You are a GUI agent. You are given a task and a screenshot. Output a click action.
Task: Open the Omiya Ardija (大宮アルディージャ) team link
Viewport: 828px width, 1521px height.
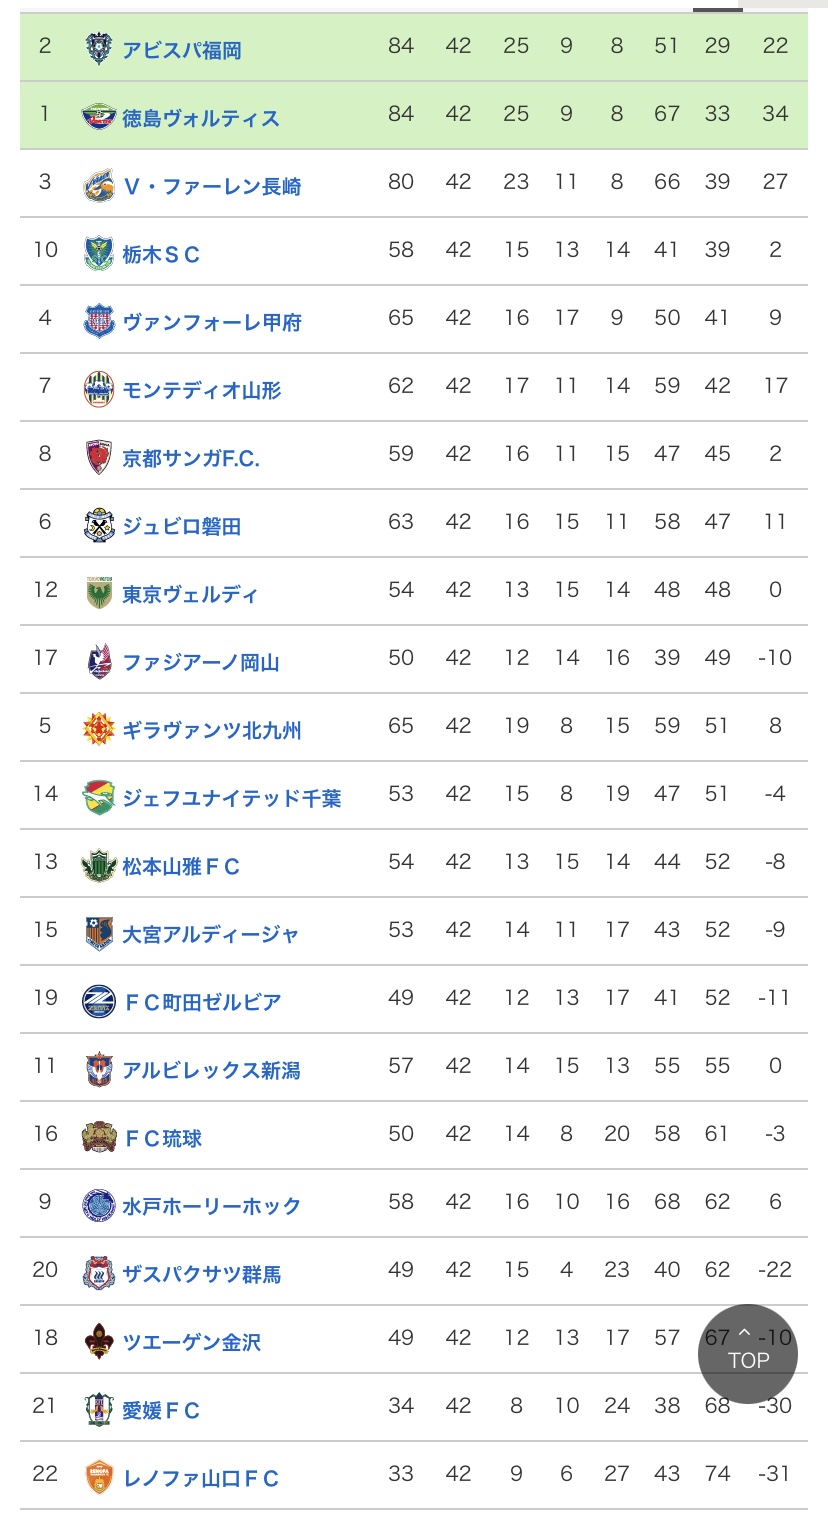211,934
